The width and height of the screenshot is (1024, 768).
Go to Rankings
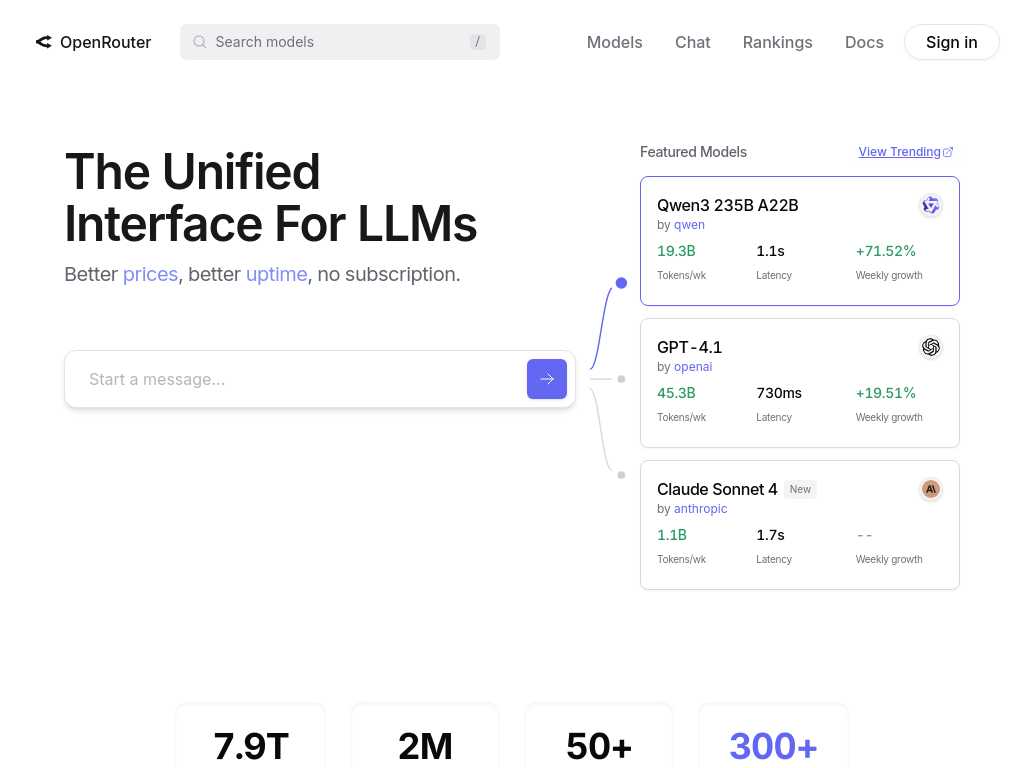tap(777, 42)
